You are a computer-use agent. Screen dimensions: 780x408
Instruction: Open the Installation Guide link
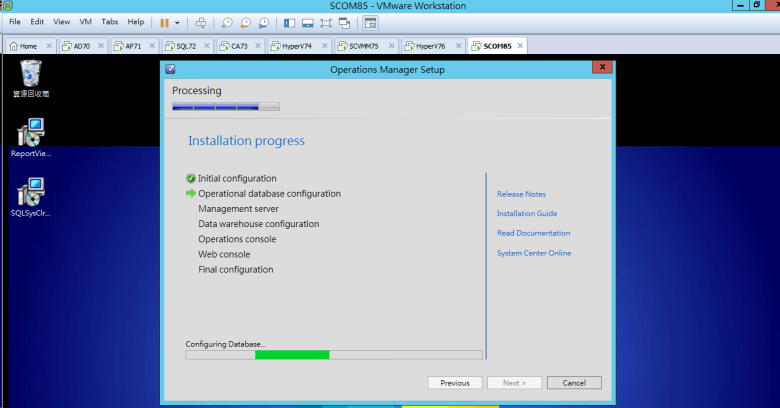tap(526, 213)
